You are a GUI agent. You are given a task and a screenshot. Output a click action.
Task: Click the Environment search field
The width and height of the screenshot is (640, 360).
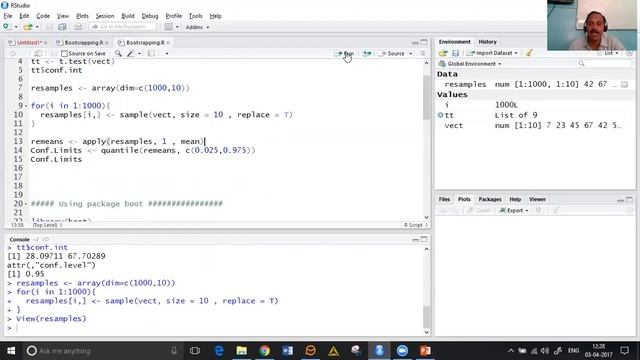(x=603, y=64)
